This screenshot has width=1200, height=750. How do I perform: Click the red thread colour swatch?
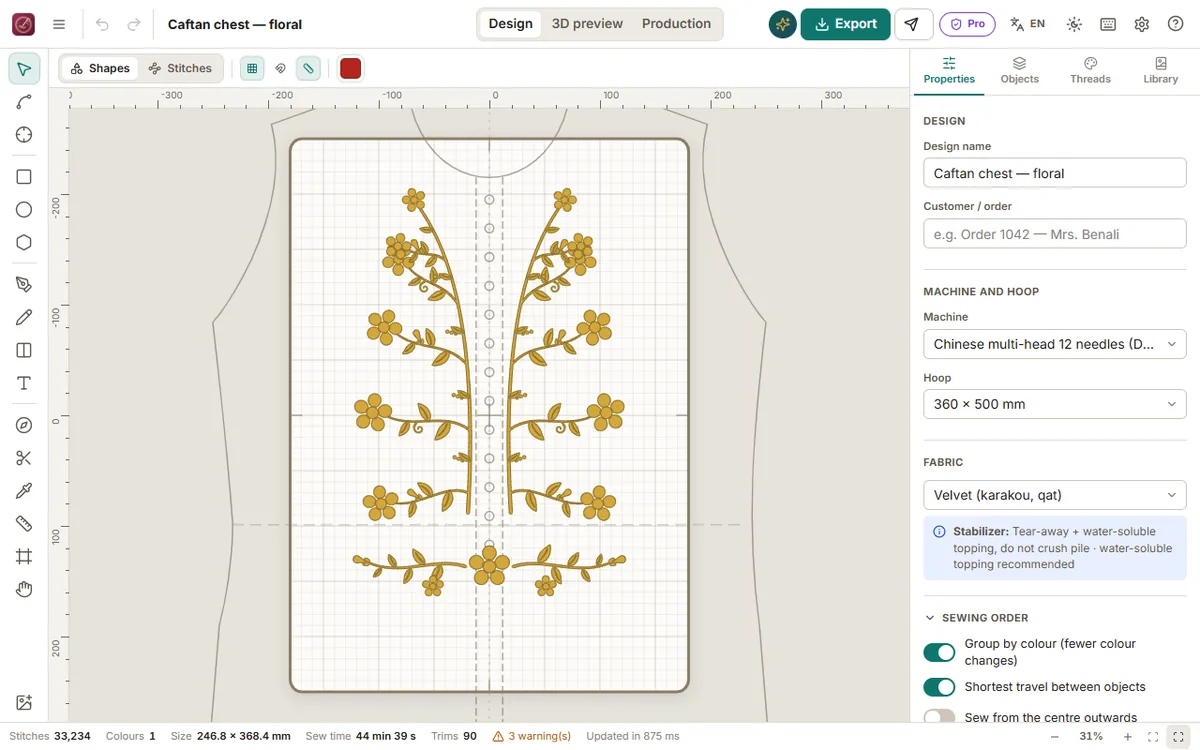[x=350, y=68]
